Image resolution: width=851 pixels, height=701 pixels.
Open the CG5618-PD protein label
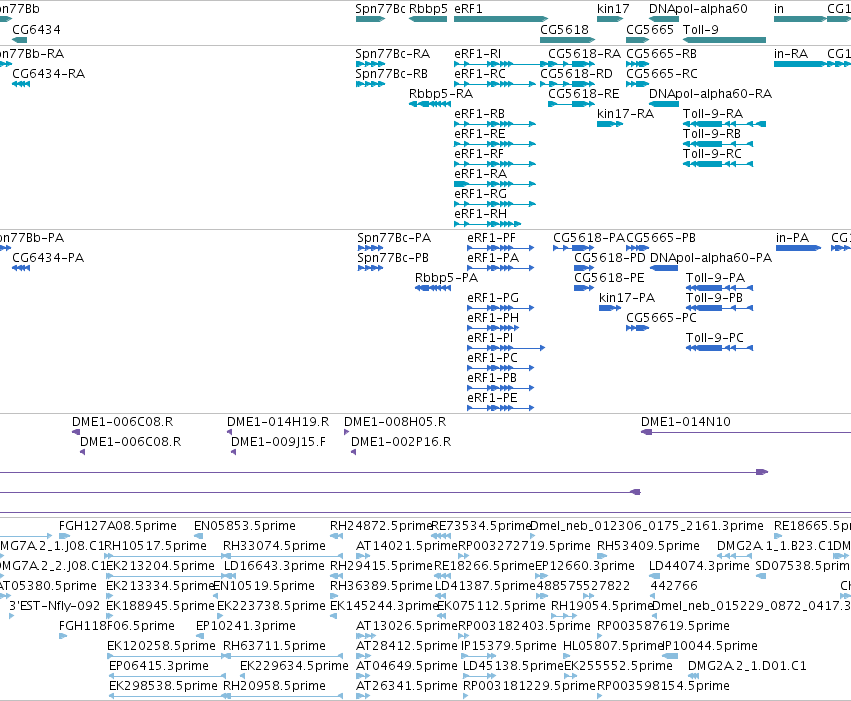(610, 257)
